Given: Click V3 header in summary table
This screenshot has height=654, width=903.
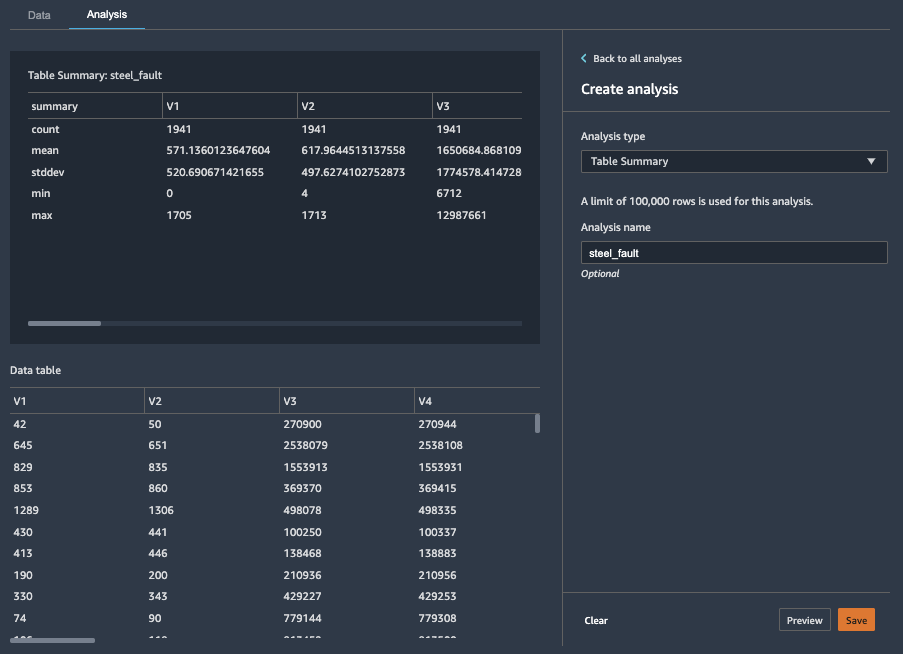Looking at the screenshot, I should [x=443, y=106].
